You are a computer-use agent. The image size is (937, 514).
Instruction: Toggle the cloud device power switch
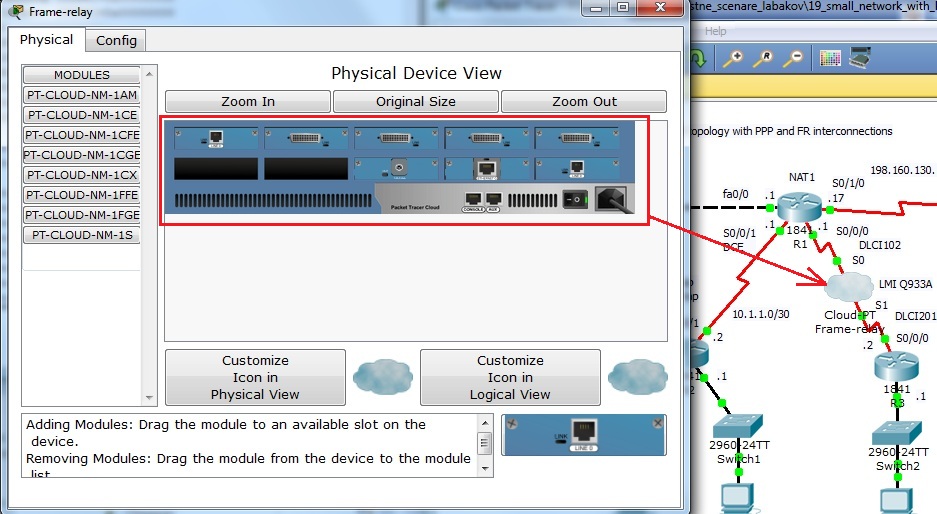[x=575, y=199]
